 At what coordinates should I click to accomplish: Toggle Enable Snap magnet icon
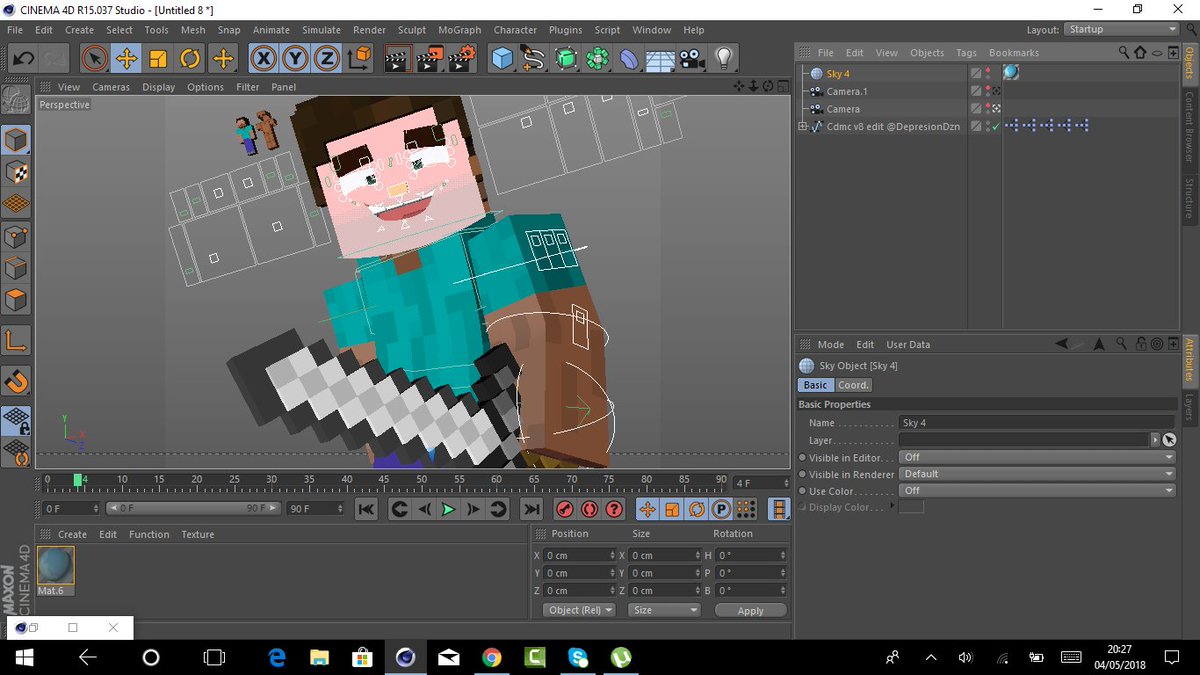[16, 380]
